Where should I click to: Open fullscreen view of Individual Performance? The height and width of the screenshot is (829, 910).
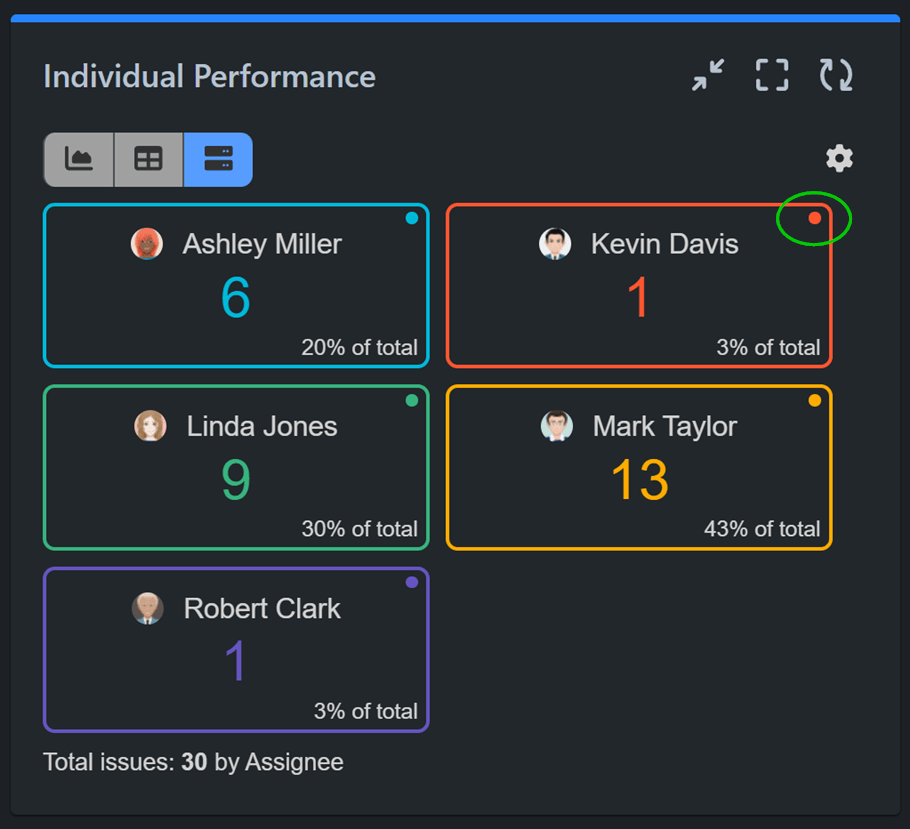point(771,76)
